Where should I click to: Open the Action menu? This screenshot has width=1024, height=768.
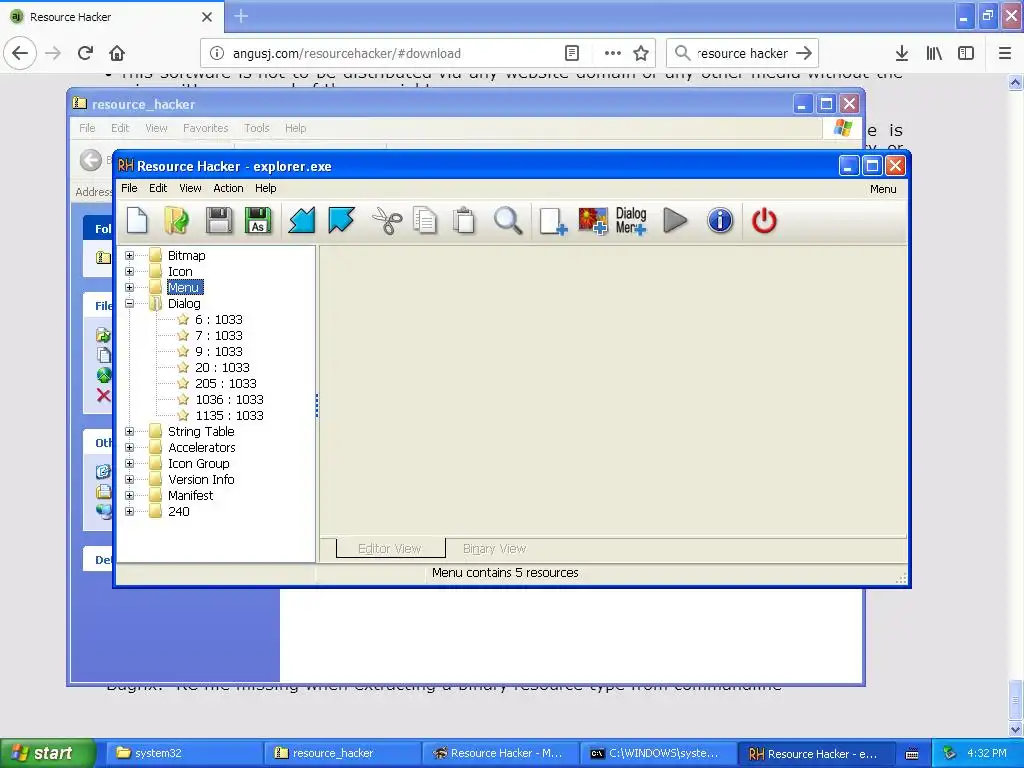pos(228,188)
